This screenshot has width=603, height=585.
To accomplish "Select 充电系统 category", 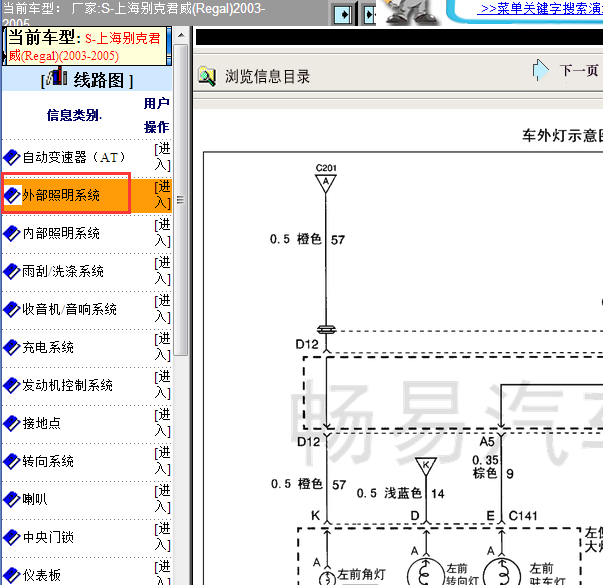I will tap(48, 347).
